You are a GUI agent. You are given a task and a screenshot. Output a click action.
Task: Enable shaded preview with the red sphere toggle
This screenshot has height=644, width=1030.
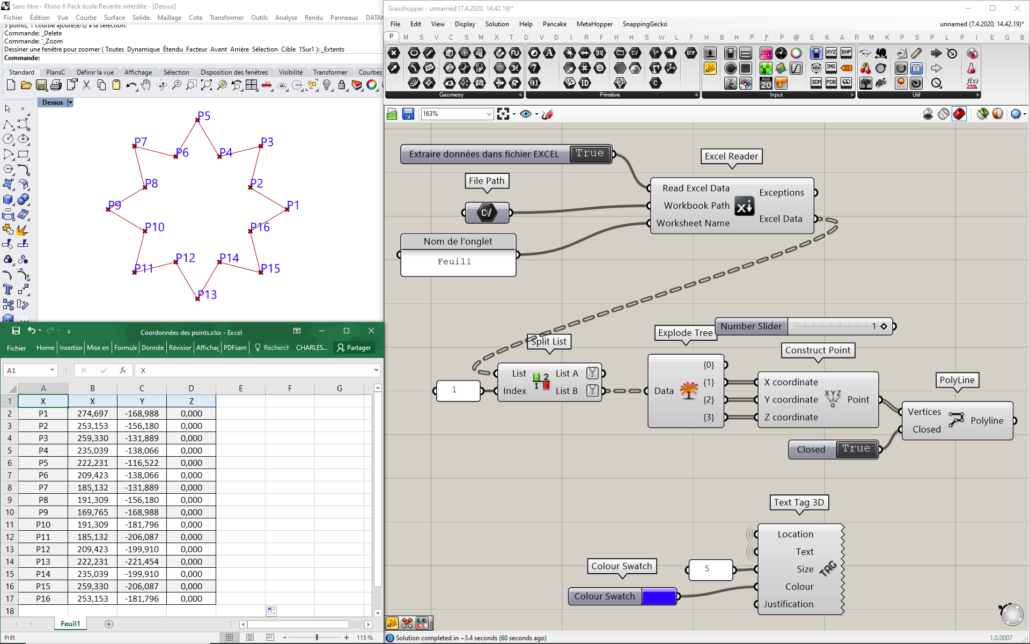tap(958, 113)
